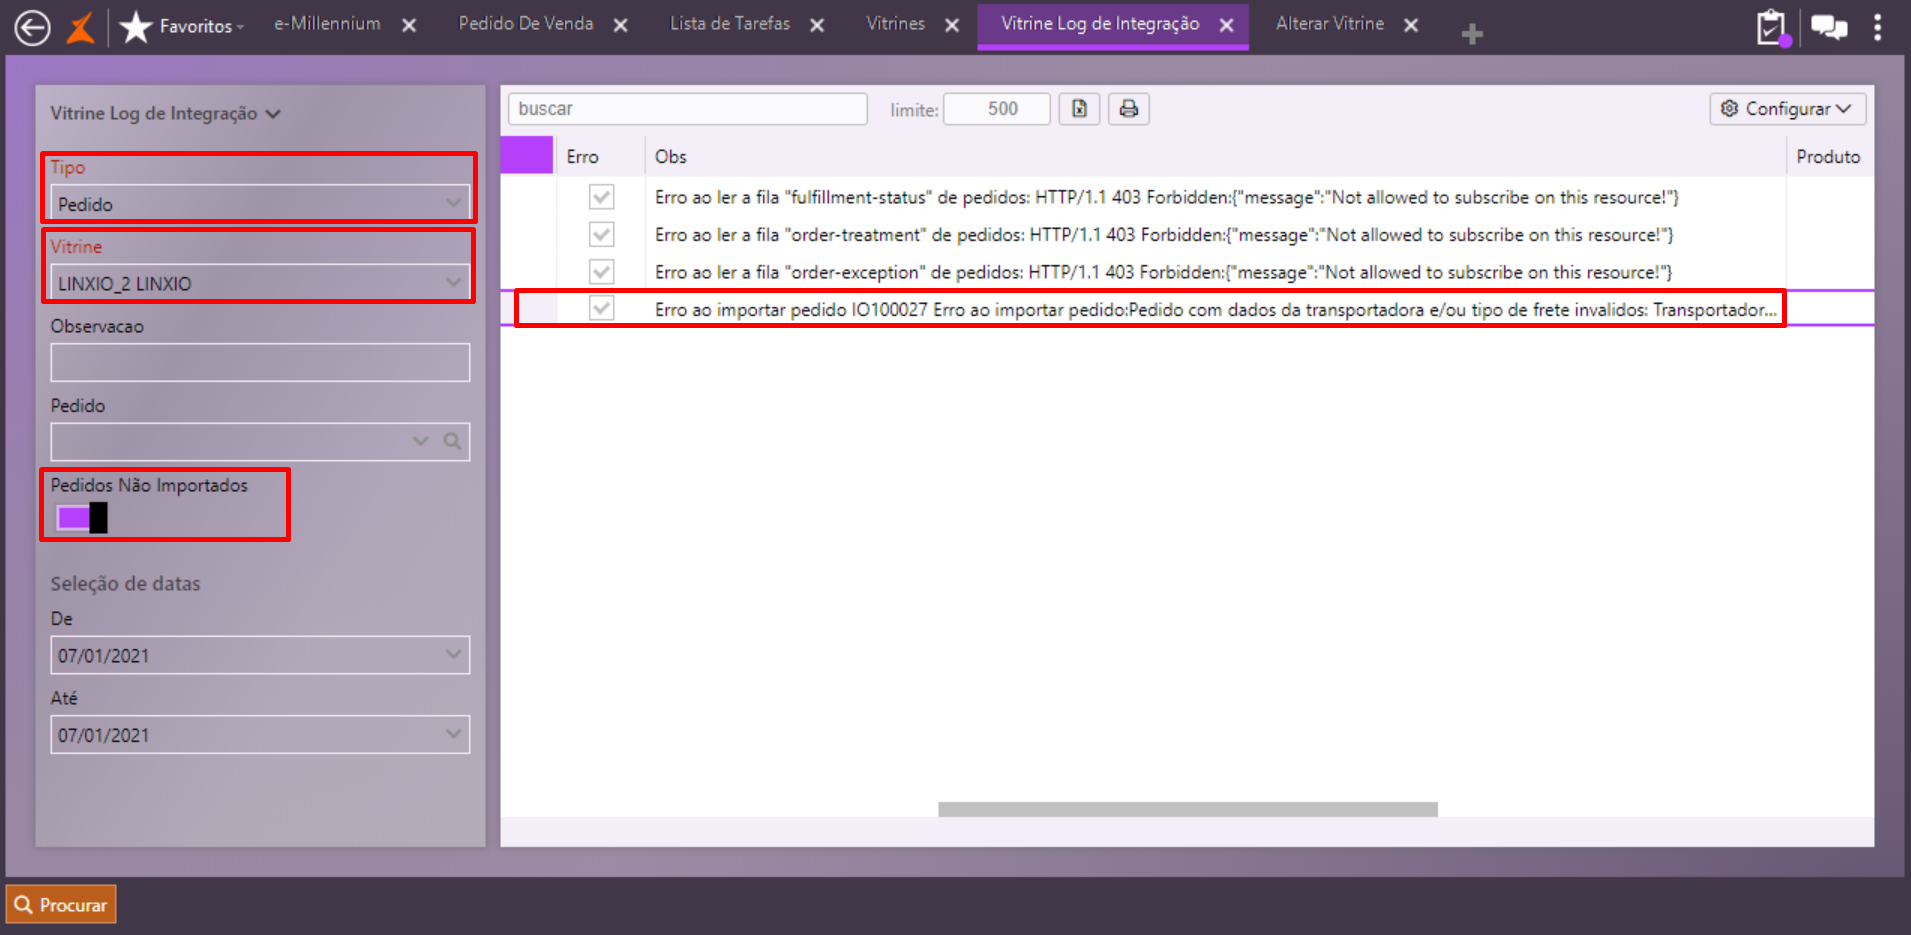Open the chat messages icon
Screen dimensions: 1911x935
point(1829,27)
